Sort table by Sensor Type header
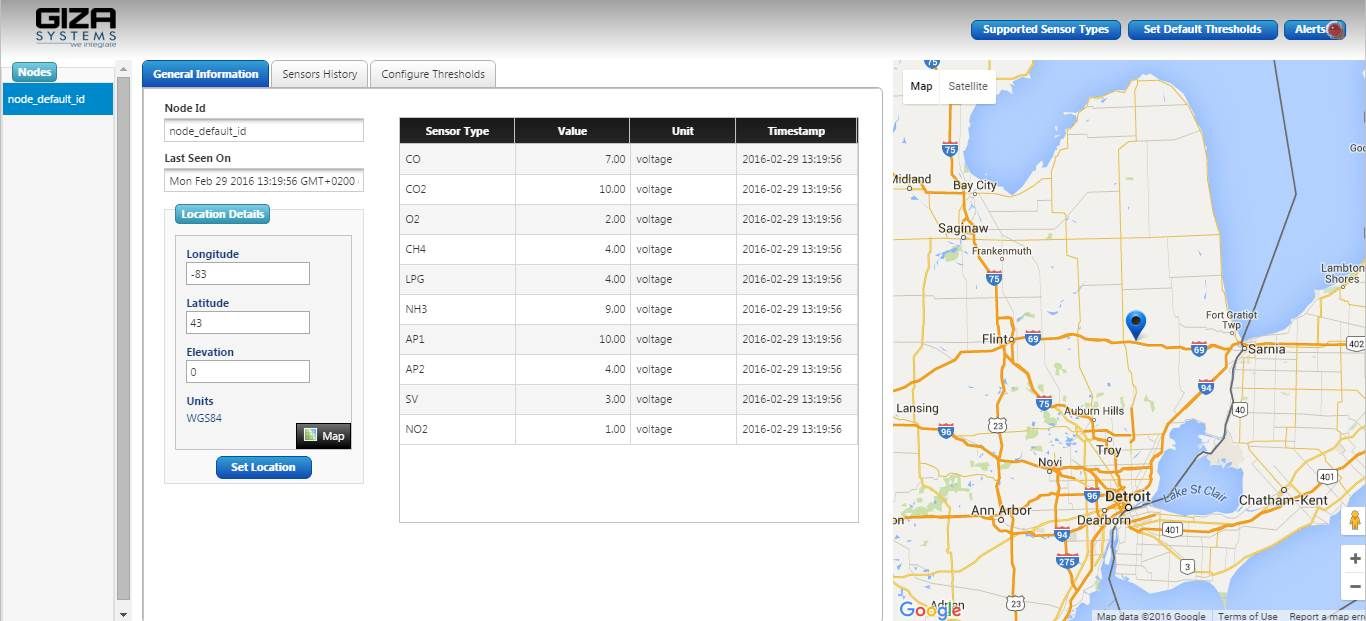The height and width of the screenshot is (621, 1366). coord(457,131)
